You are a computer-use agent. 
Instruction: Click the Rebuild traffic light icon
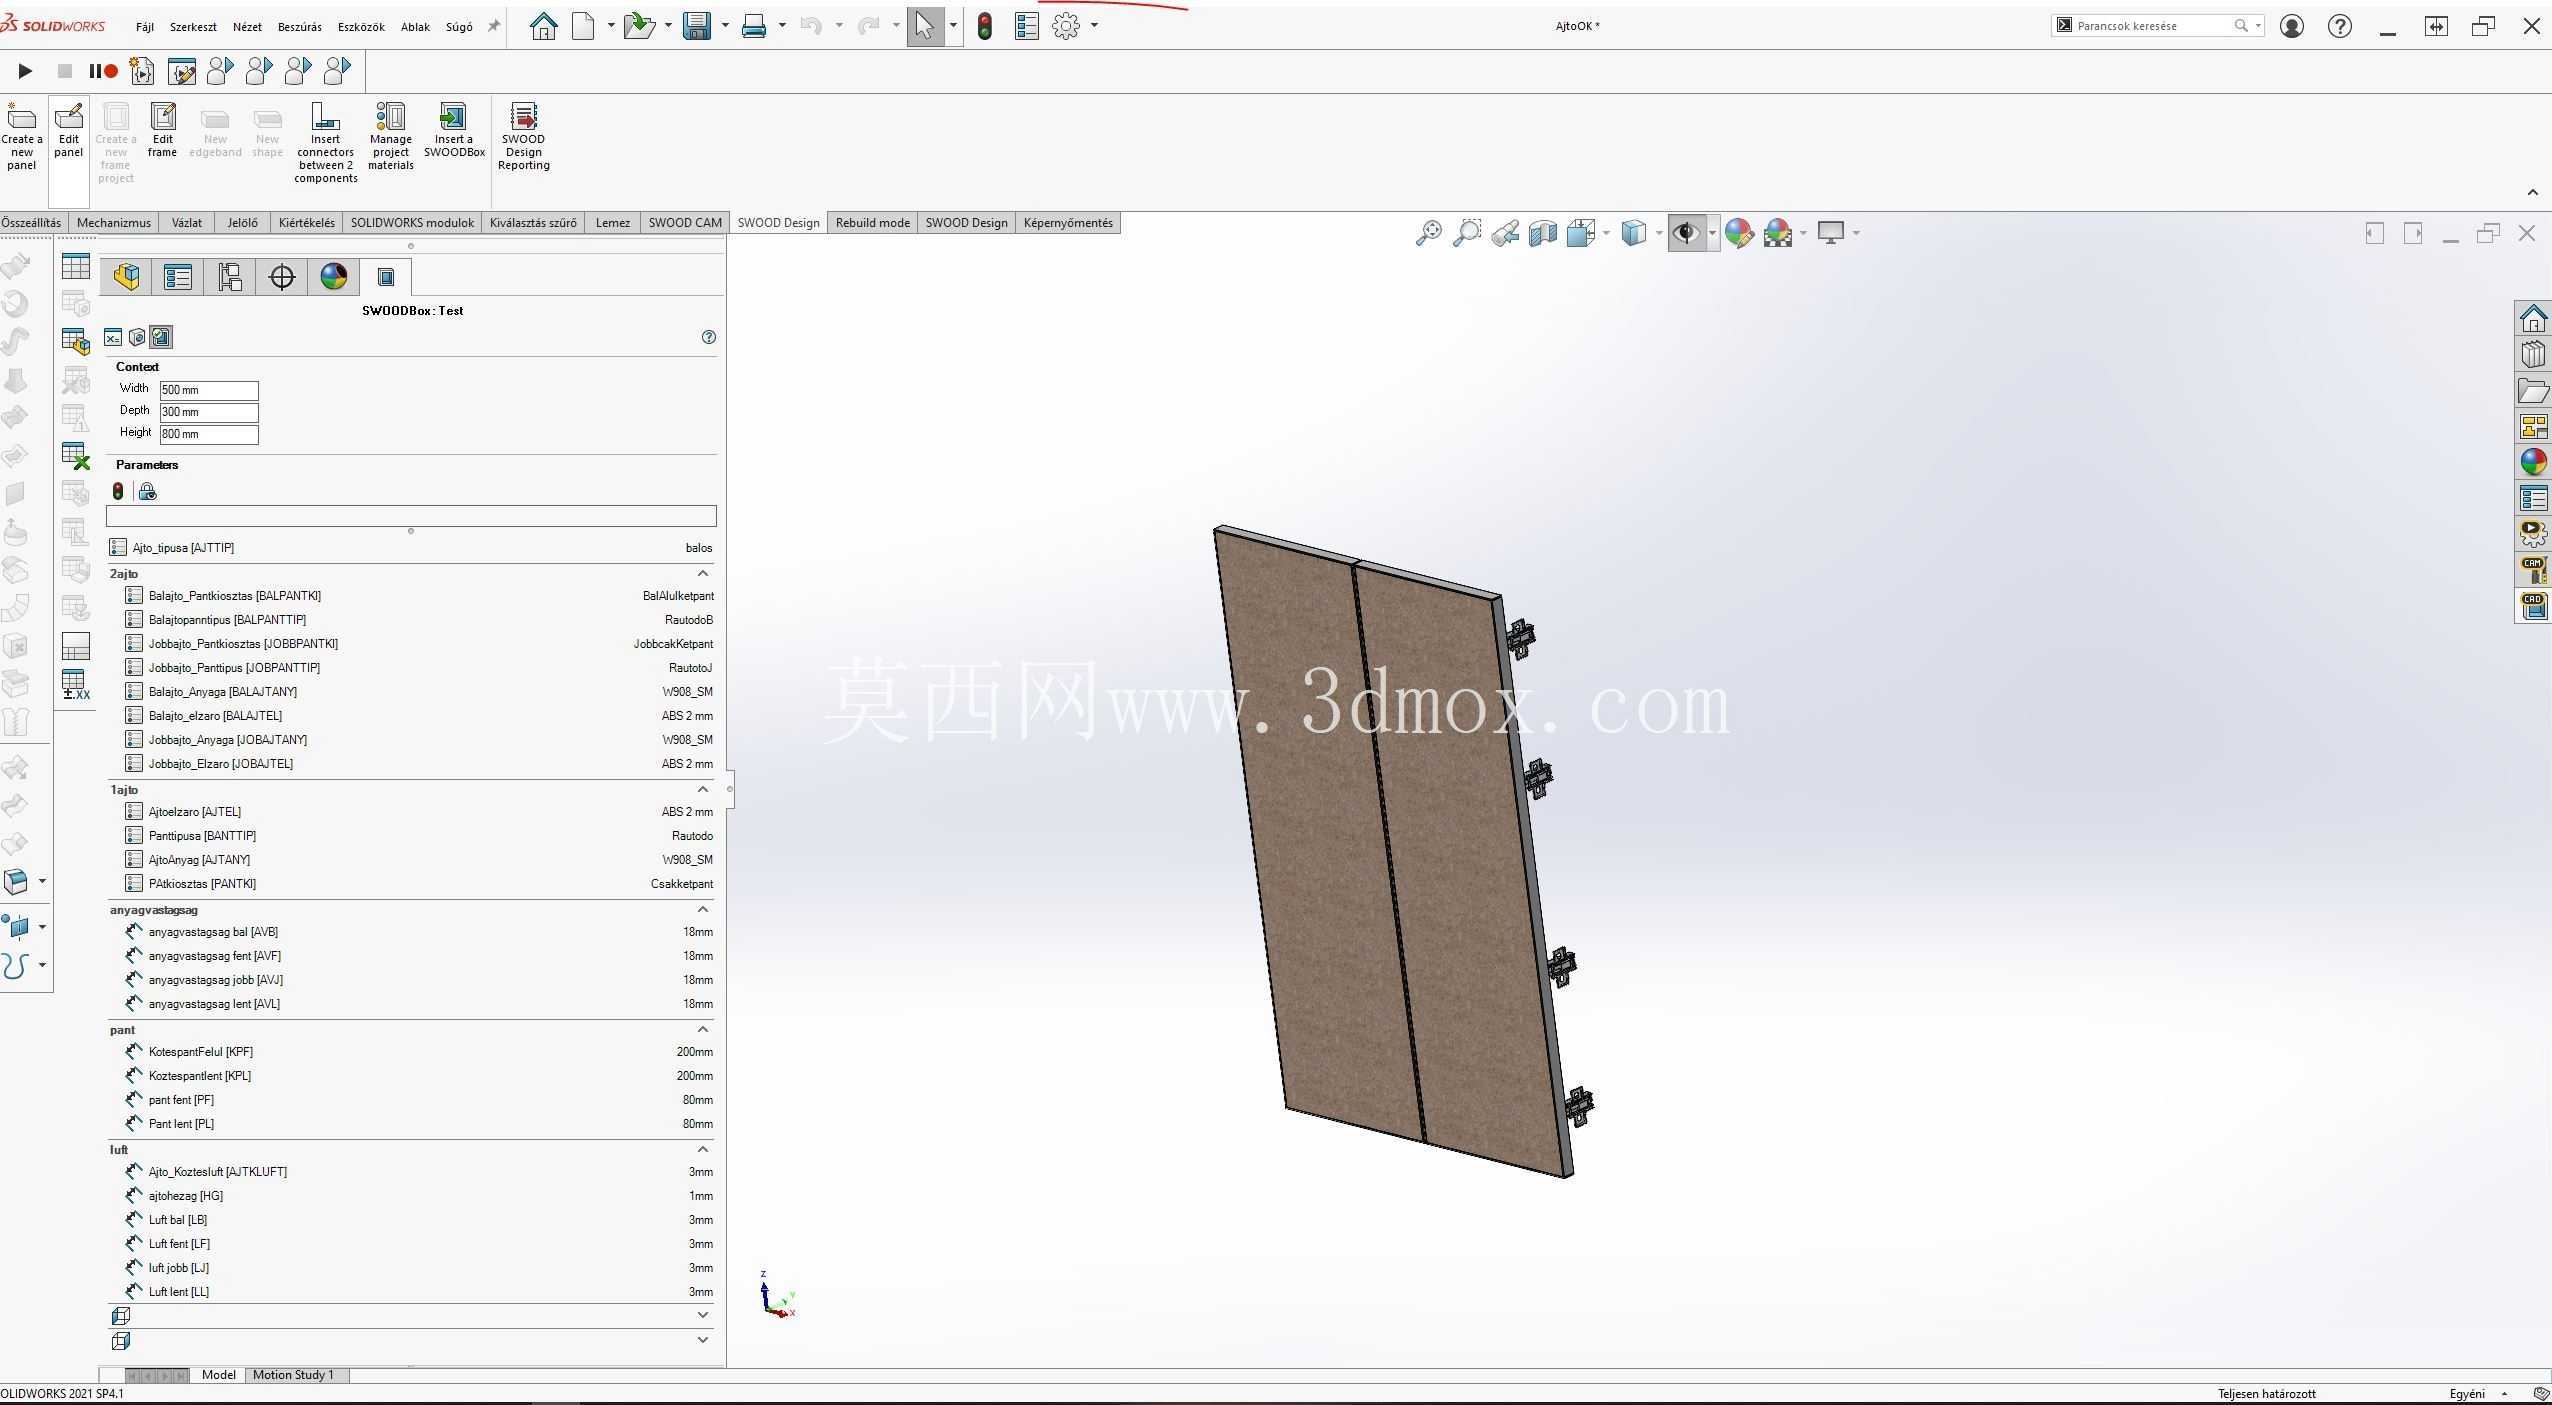coord(985,26)
